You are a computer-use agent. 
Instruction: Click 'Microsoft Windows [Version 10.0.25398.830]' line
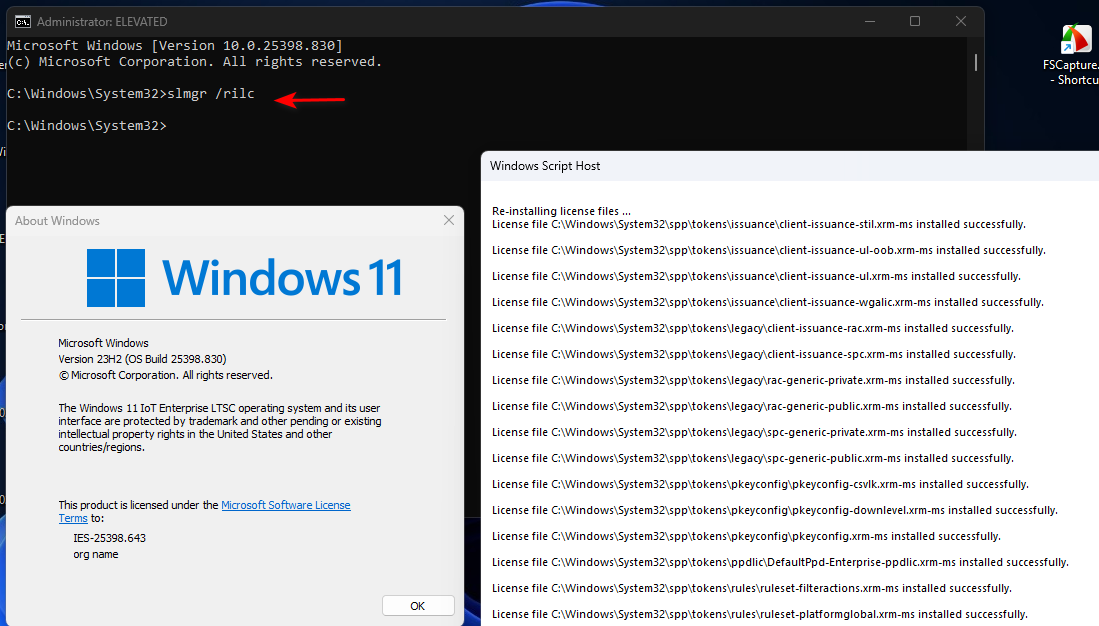175,46
